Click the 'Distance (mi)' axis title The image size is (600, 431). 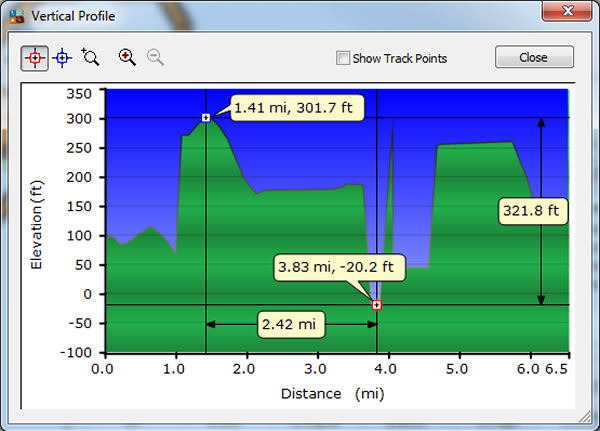[332, 393]
